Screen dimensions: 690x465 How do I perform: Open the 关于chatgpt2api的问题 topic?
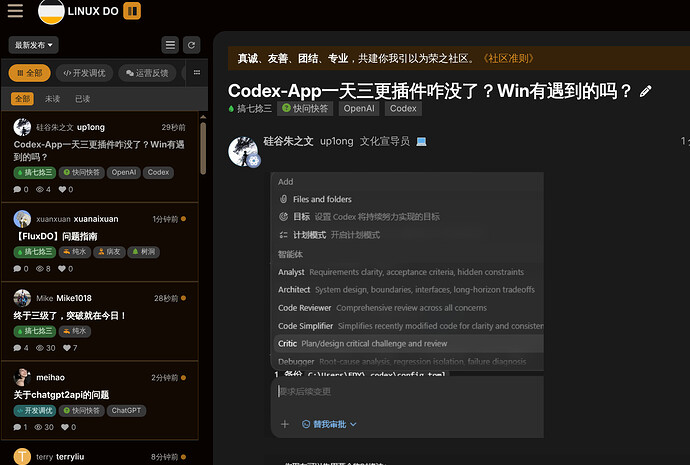(61, 395)
